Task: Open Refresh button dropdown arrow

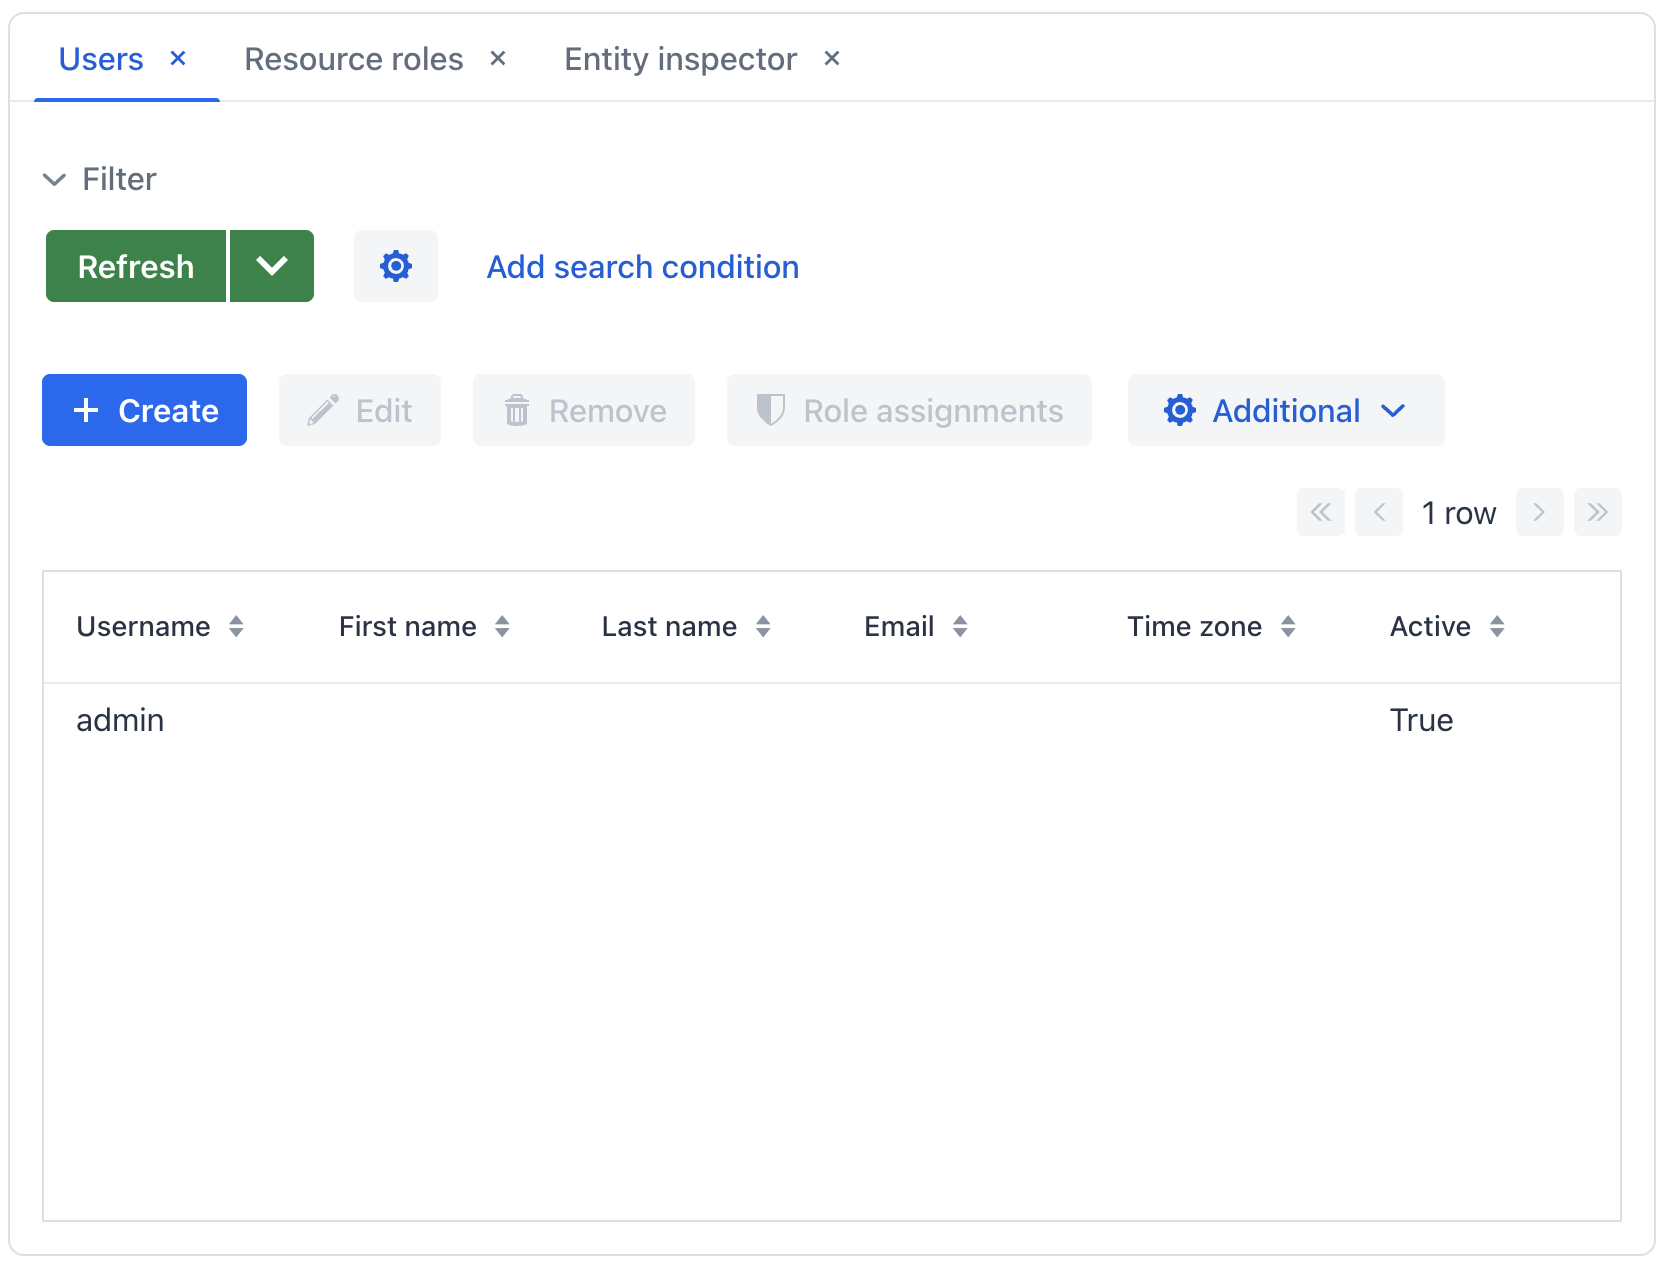Action: click(272, 266)
